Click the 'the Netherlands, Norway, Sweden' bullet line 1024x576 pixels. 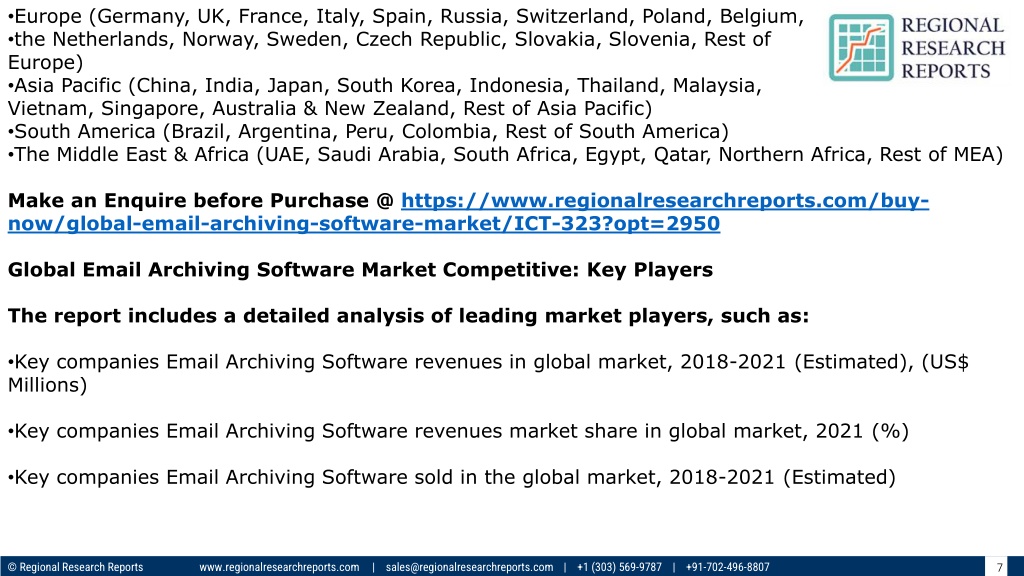tap(389, 51)
